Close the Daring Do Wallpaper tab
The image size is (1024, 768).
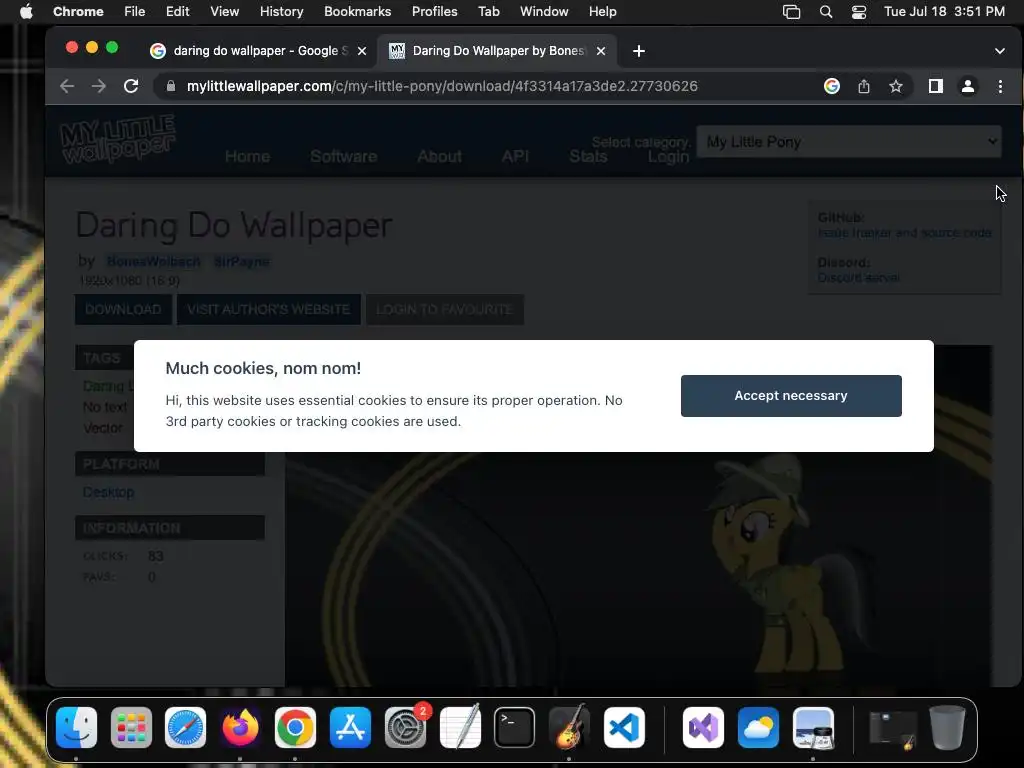click(601, 51)
